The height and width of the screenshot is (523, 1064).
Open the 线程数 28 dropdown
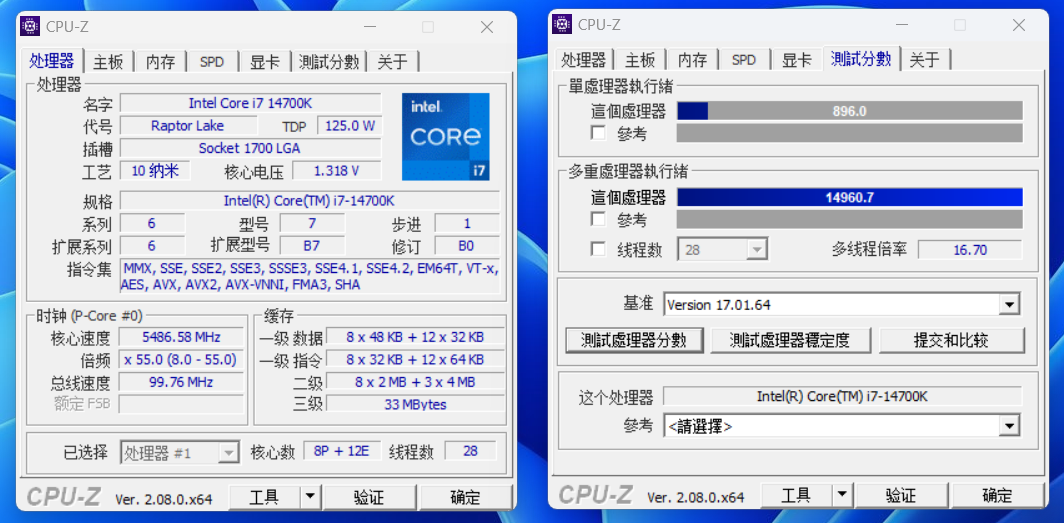pos(723,250)
